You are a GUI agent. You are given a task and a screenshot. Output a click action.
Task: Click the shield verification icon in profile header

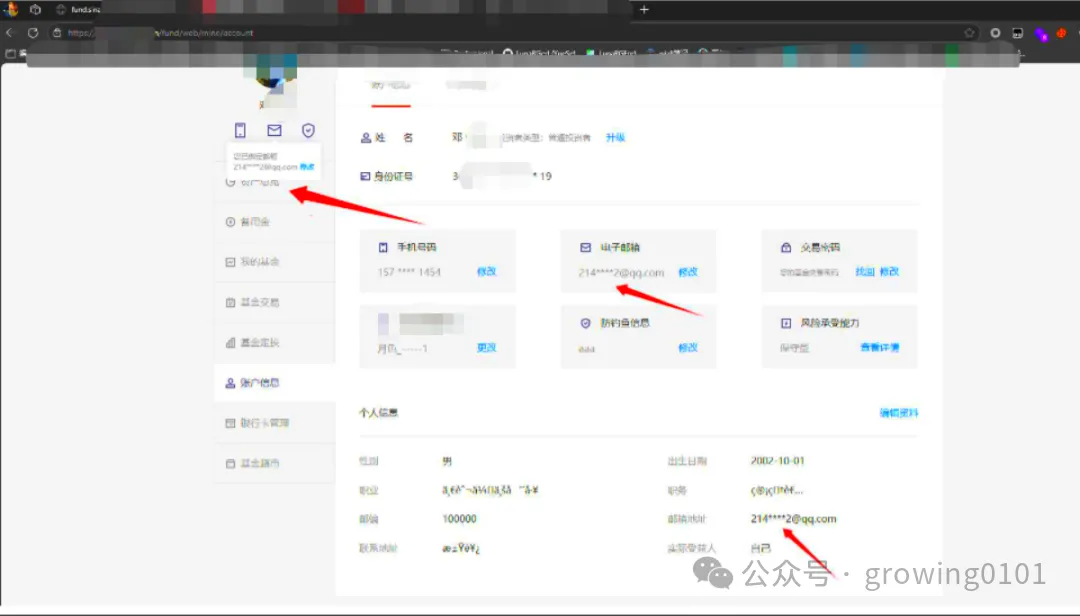pyautogui.click(x=308, y=130)
